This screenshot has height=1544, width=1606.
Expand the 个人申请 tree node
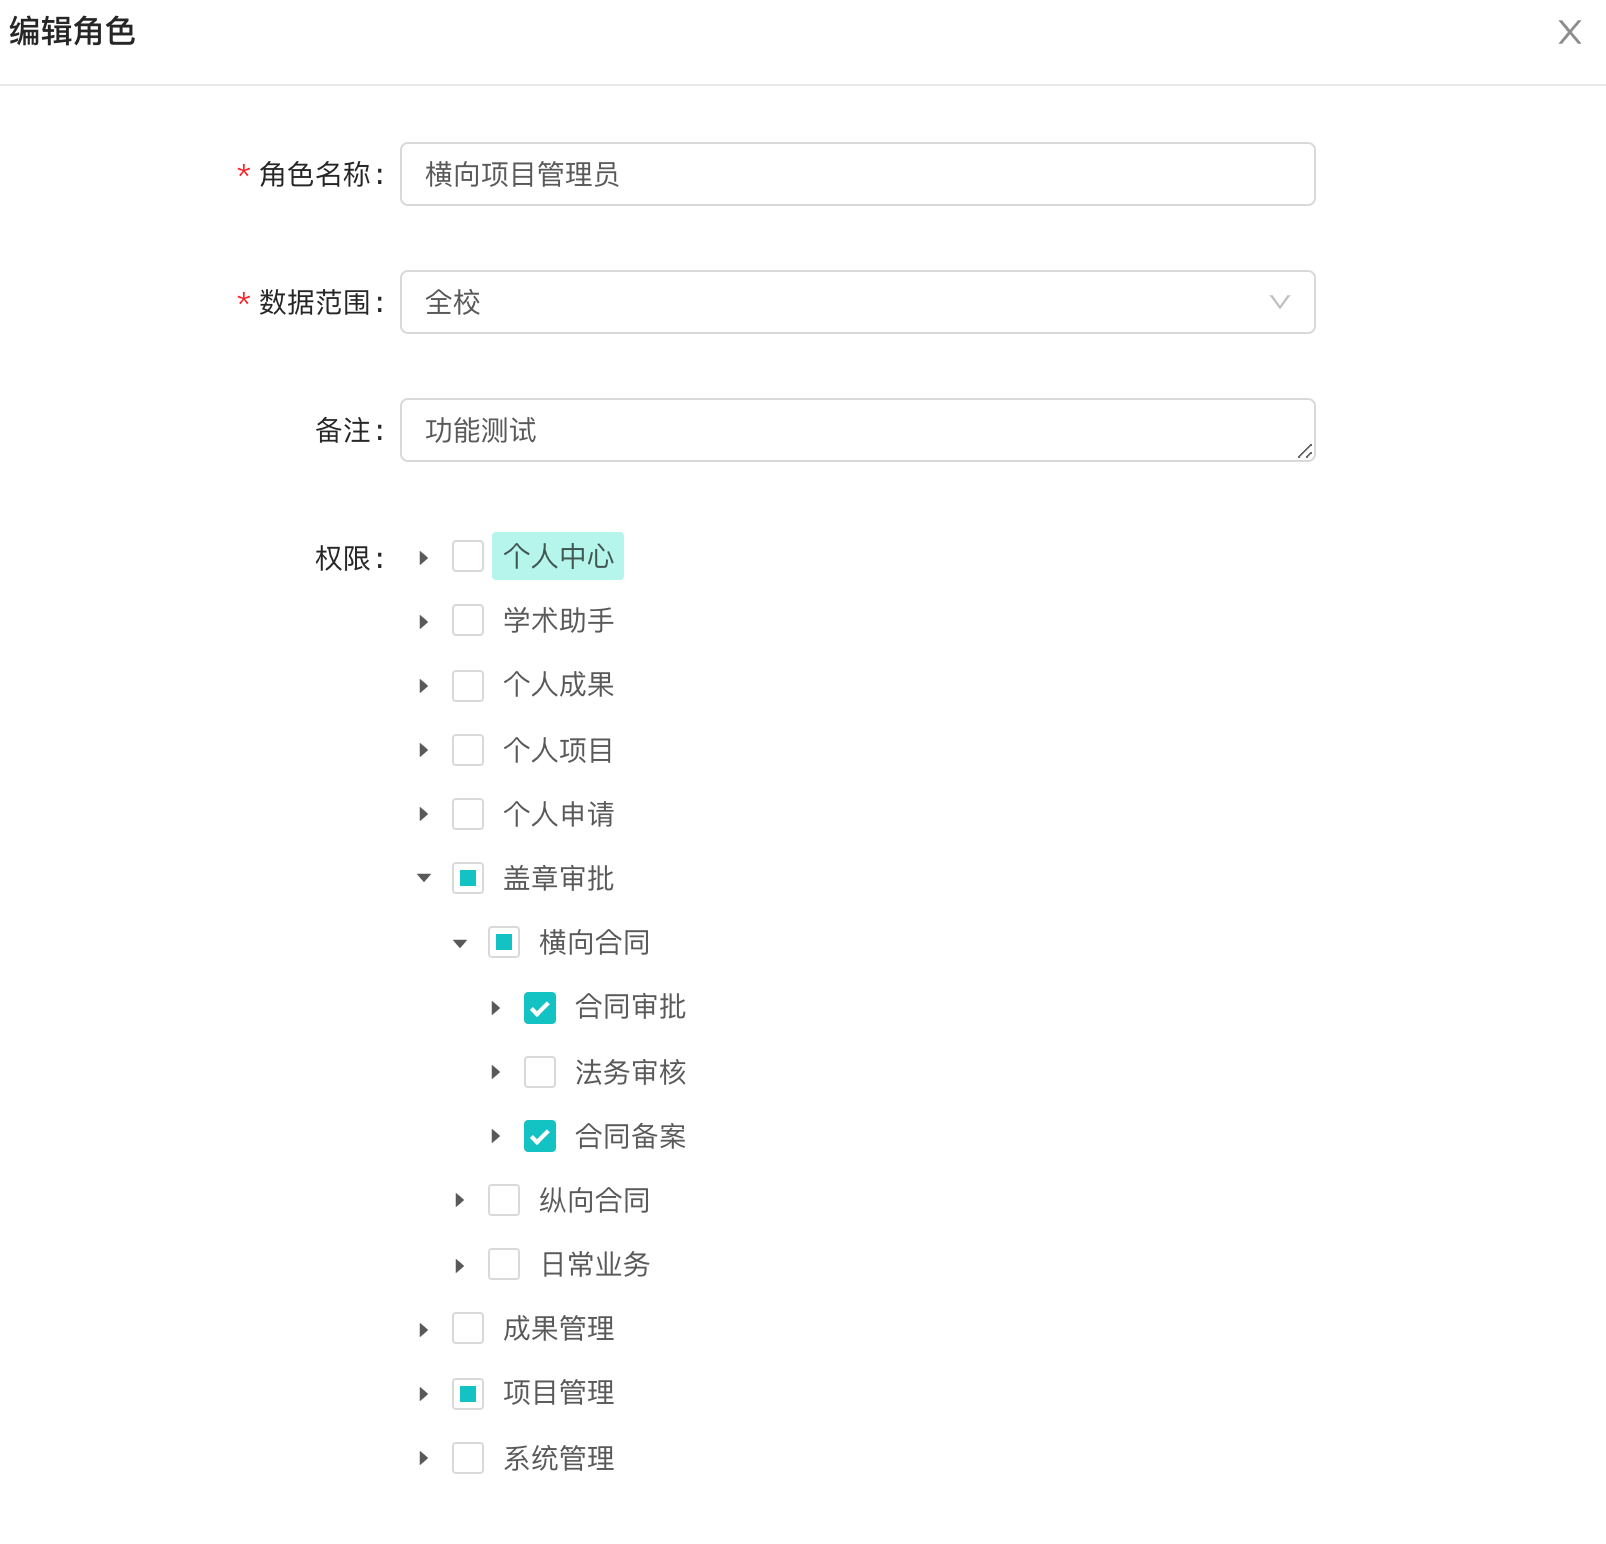[x=424, y=814]
